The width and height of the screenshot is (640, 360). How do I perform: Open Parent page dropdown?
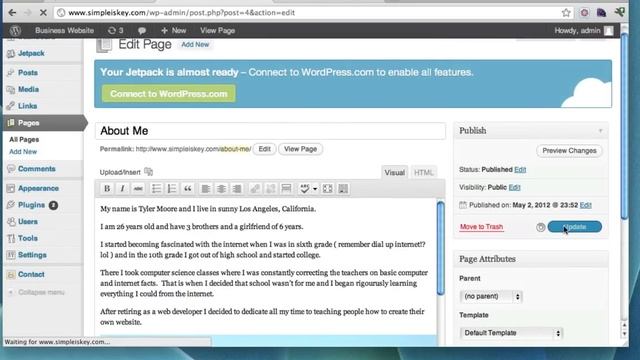[x=491, y=296]
